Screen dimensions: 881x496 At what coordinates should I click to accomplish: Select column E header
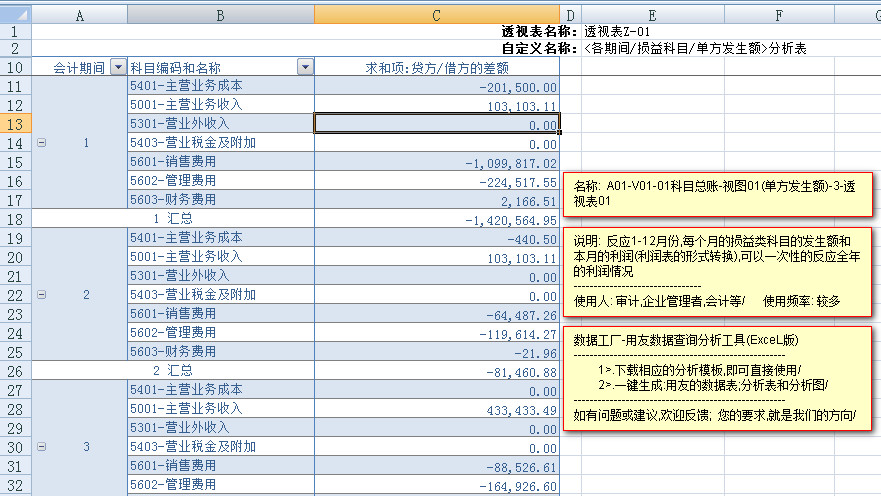pyautogui.click(x=651, y=15)
